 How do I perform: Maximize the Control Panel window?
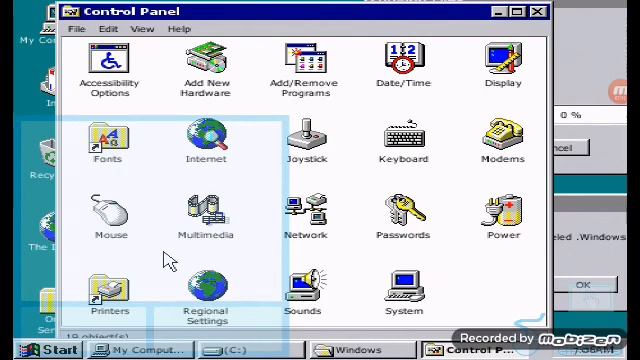point(517,11)
